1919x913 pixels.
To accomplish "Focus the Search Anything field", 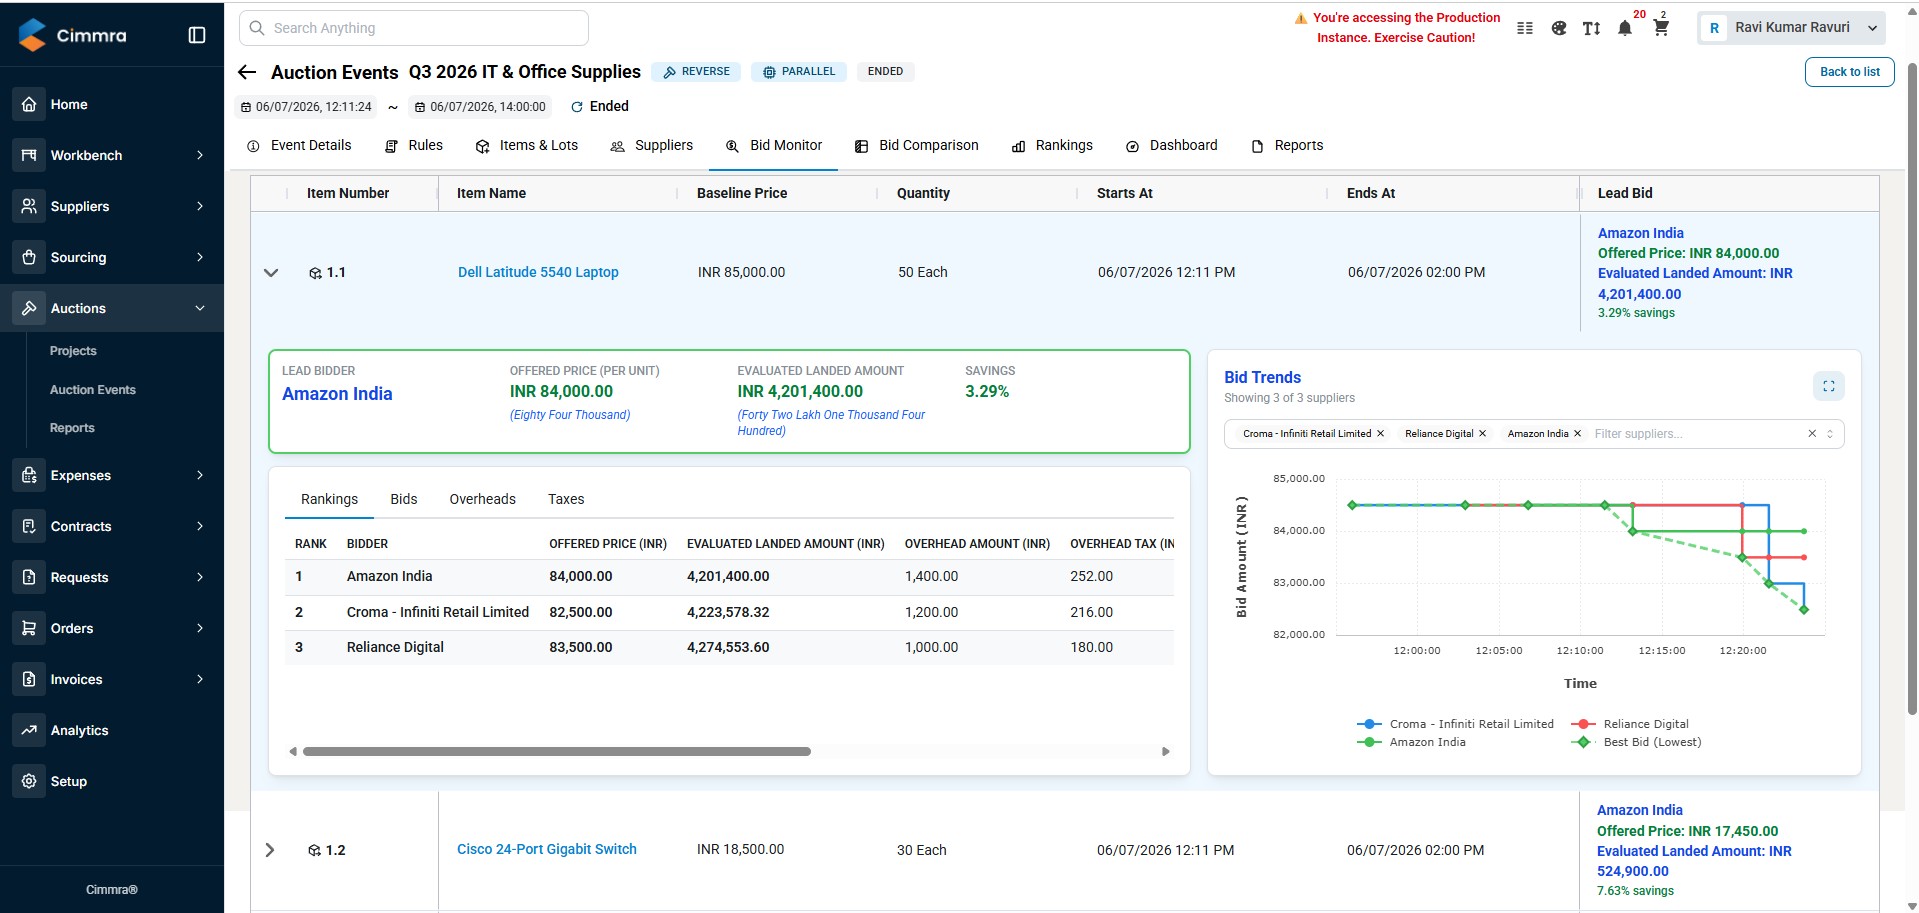I will (414, 28).
